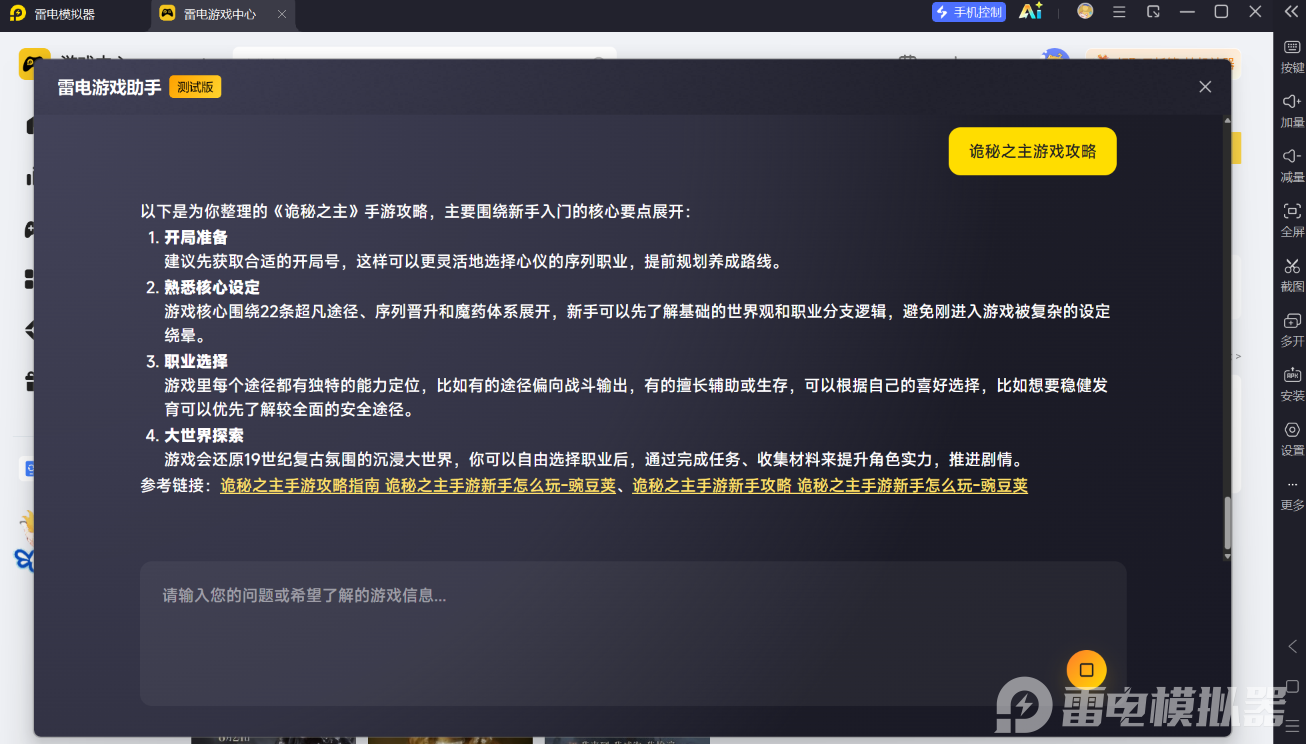The height and width of the screenshot is (745, 1306).
Task: Click the heading 熟悉核心设定
Action: (212, 287)
